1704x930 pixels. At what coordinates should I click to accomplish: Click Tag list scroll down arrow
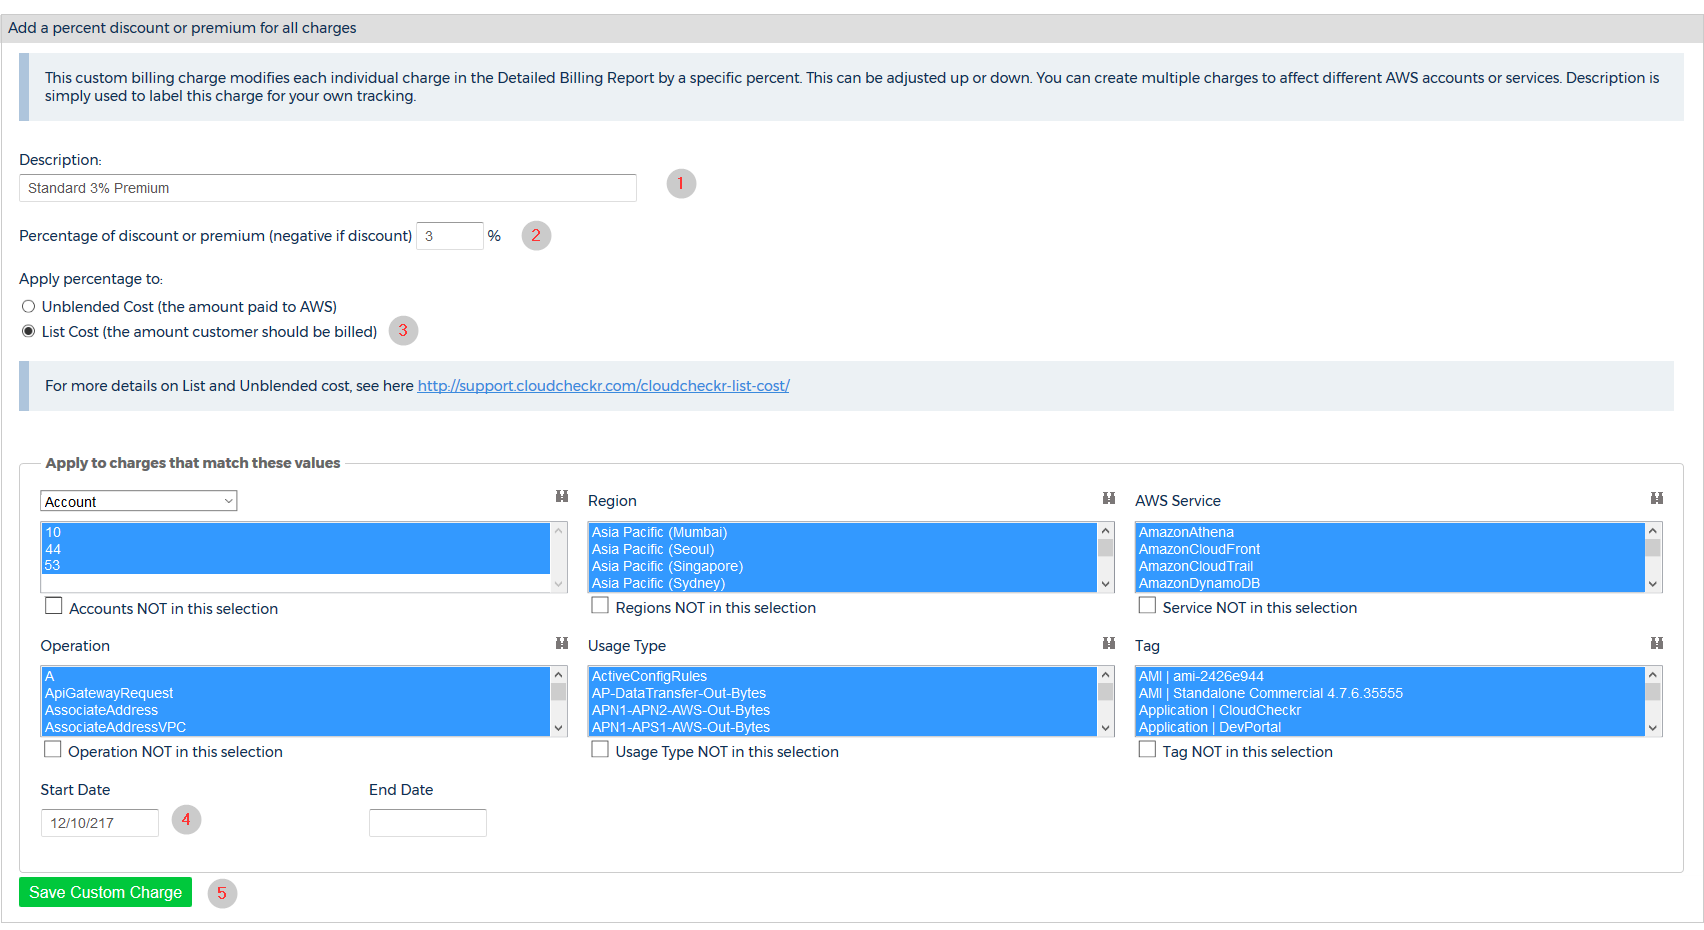[1653, 728]
